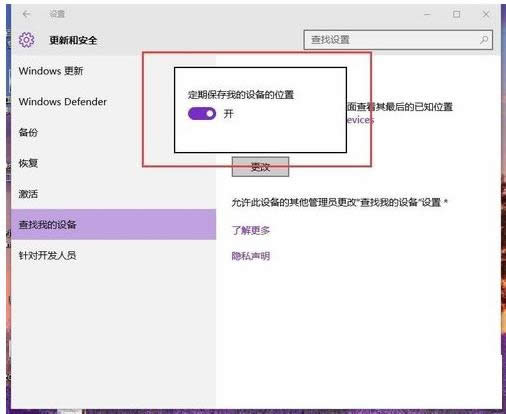Open the 恢复 section
Viewport: 506px width, 414px height.
click(x=28, y=163)
